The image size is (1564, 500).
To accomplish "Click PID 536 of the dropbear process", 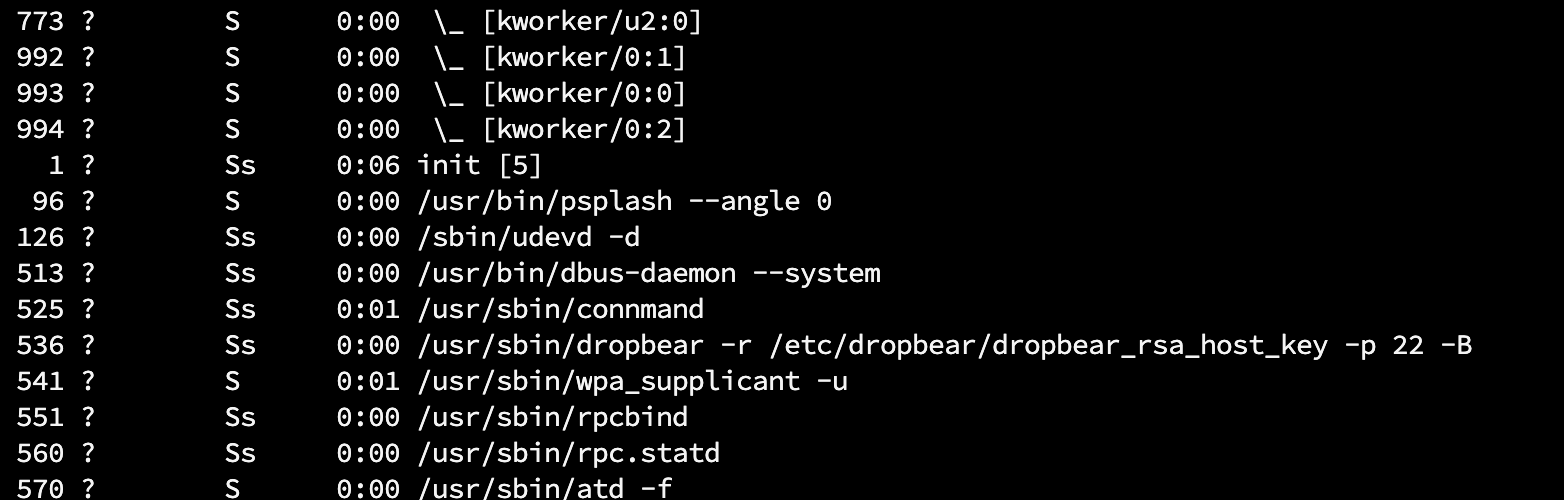I will [x=40, y=345].
